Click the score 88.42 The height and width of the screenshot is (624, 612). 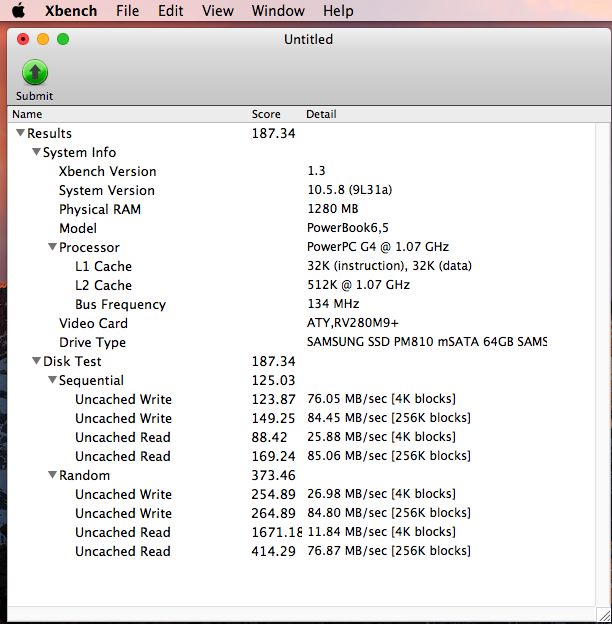[x=269, y=437]
